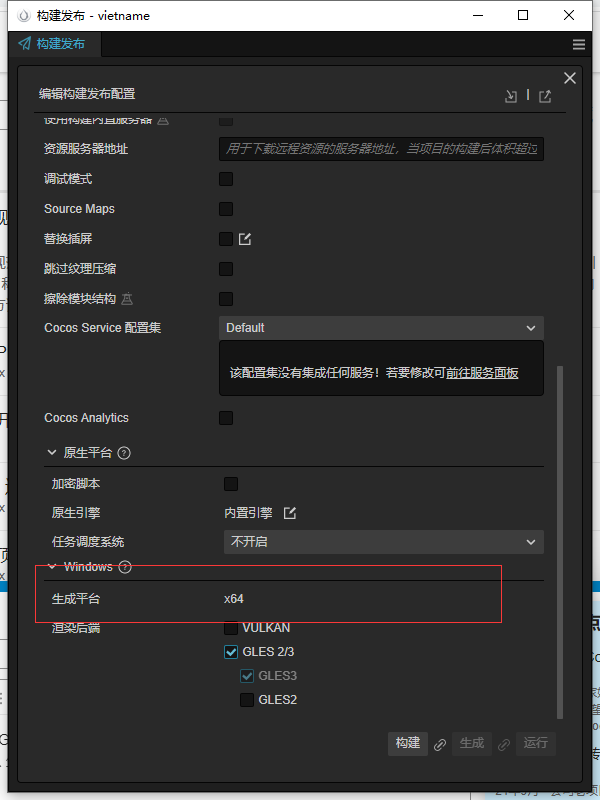The height and width of the screenshot is (800, 600).
Task: Open the 内置引擎 external link icon
Action: [290, 513]
